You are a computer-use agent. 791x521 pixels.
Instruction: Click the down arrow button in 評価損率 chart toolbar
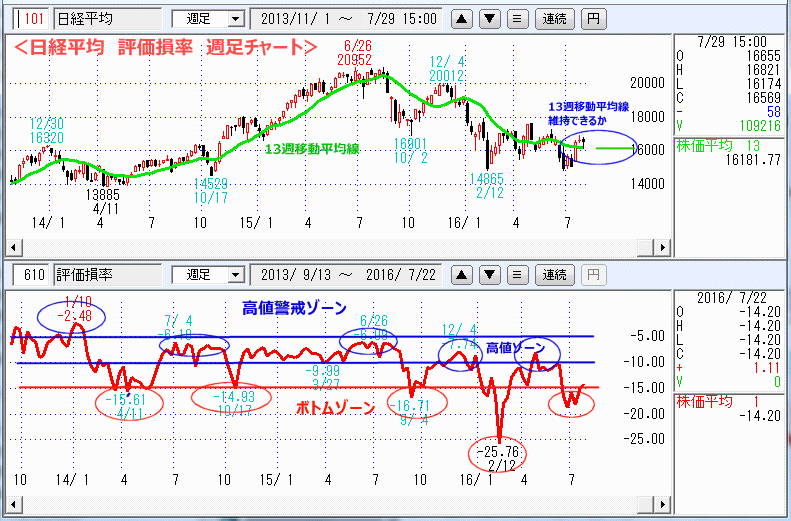pyautogui.click(x=489, y=275)
